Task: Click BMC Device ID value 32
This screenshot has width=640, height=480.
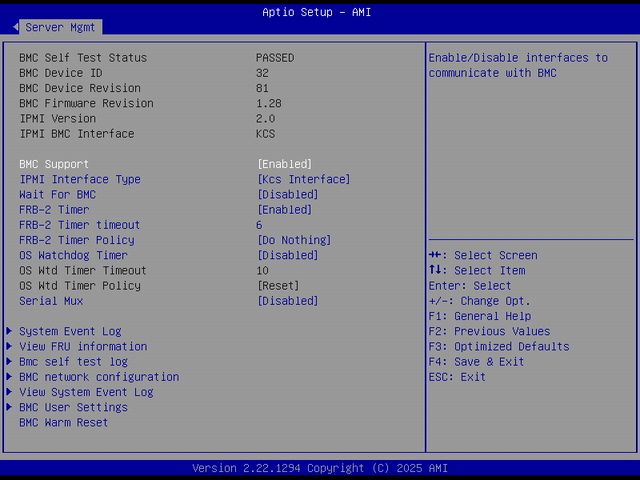Action: [x=262, y=73]
